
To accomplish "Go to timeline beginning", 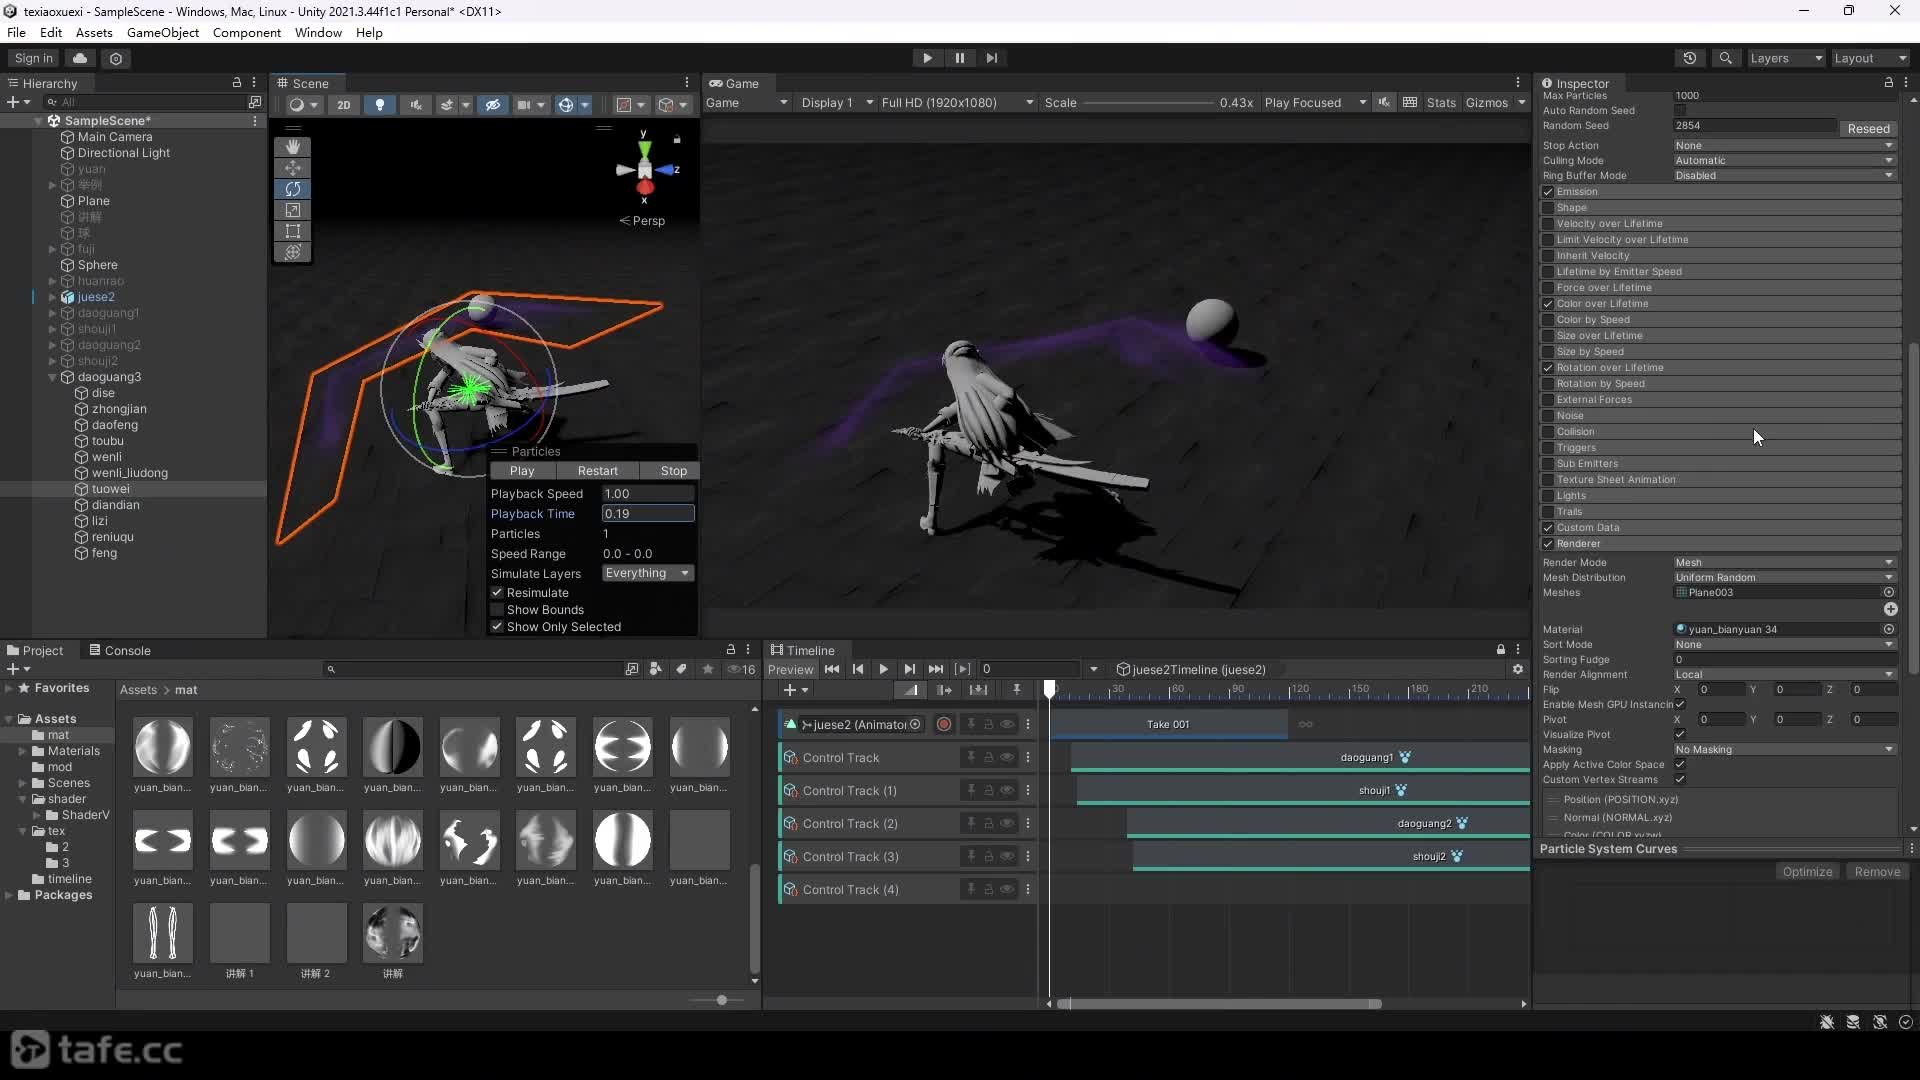I will coord(832,669).
